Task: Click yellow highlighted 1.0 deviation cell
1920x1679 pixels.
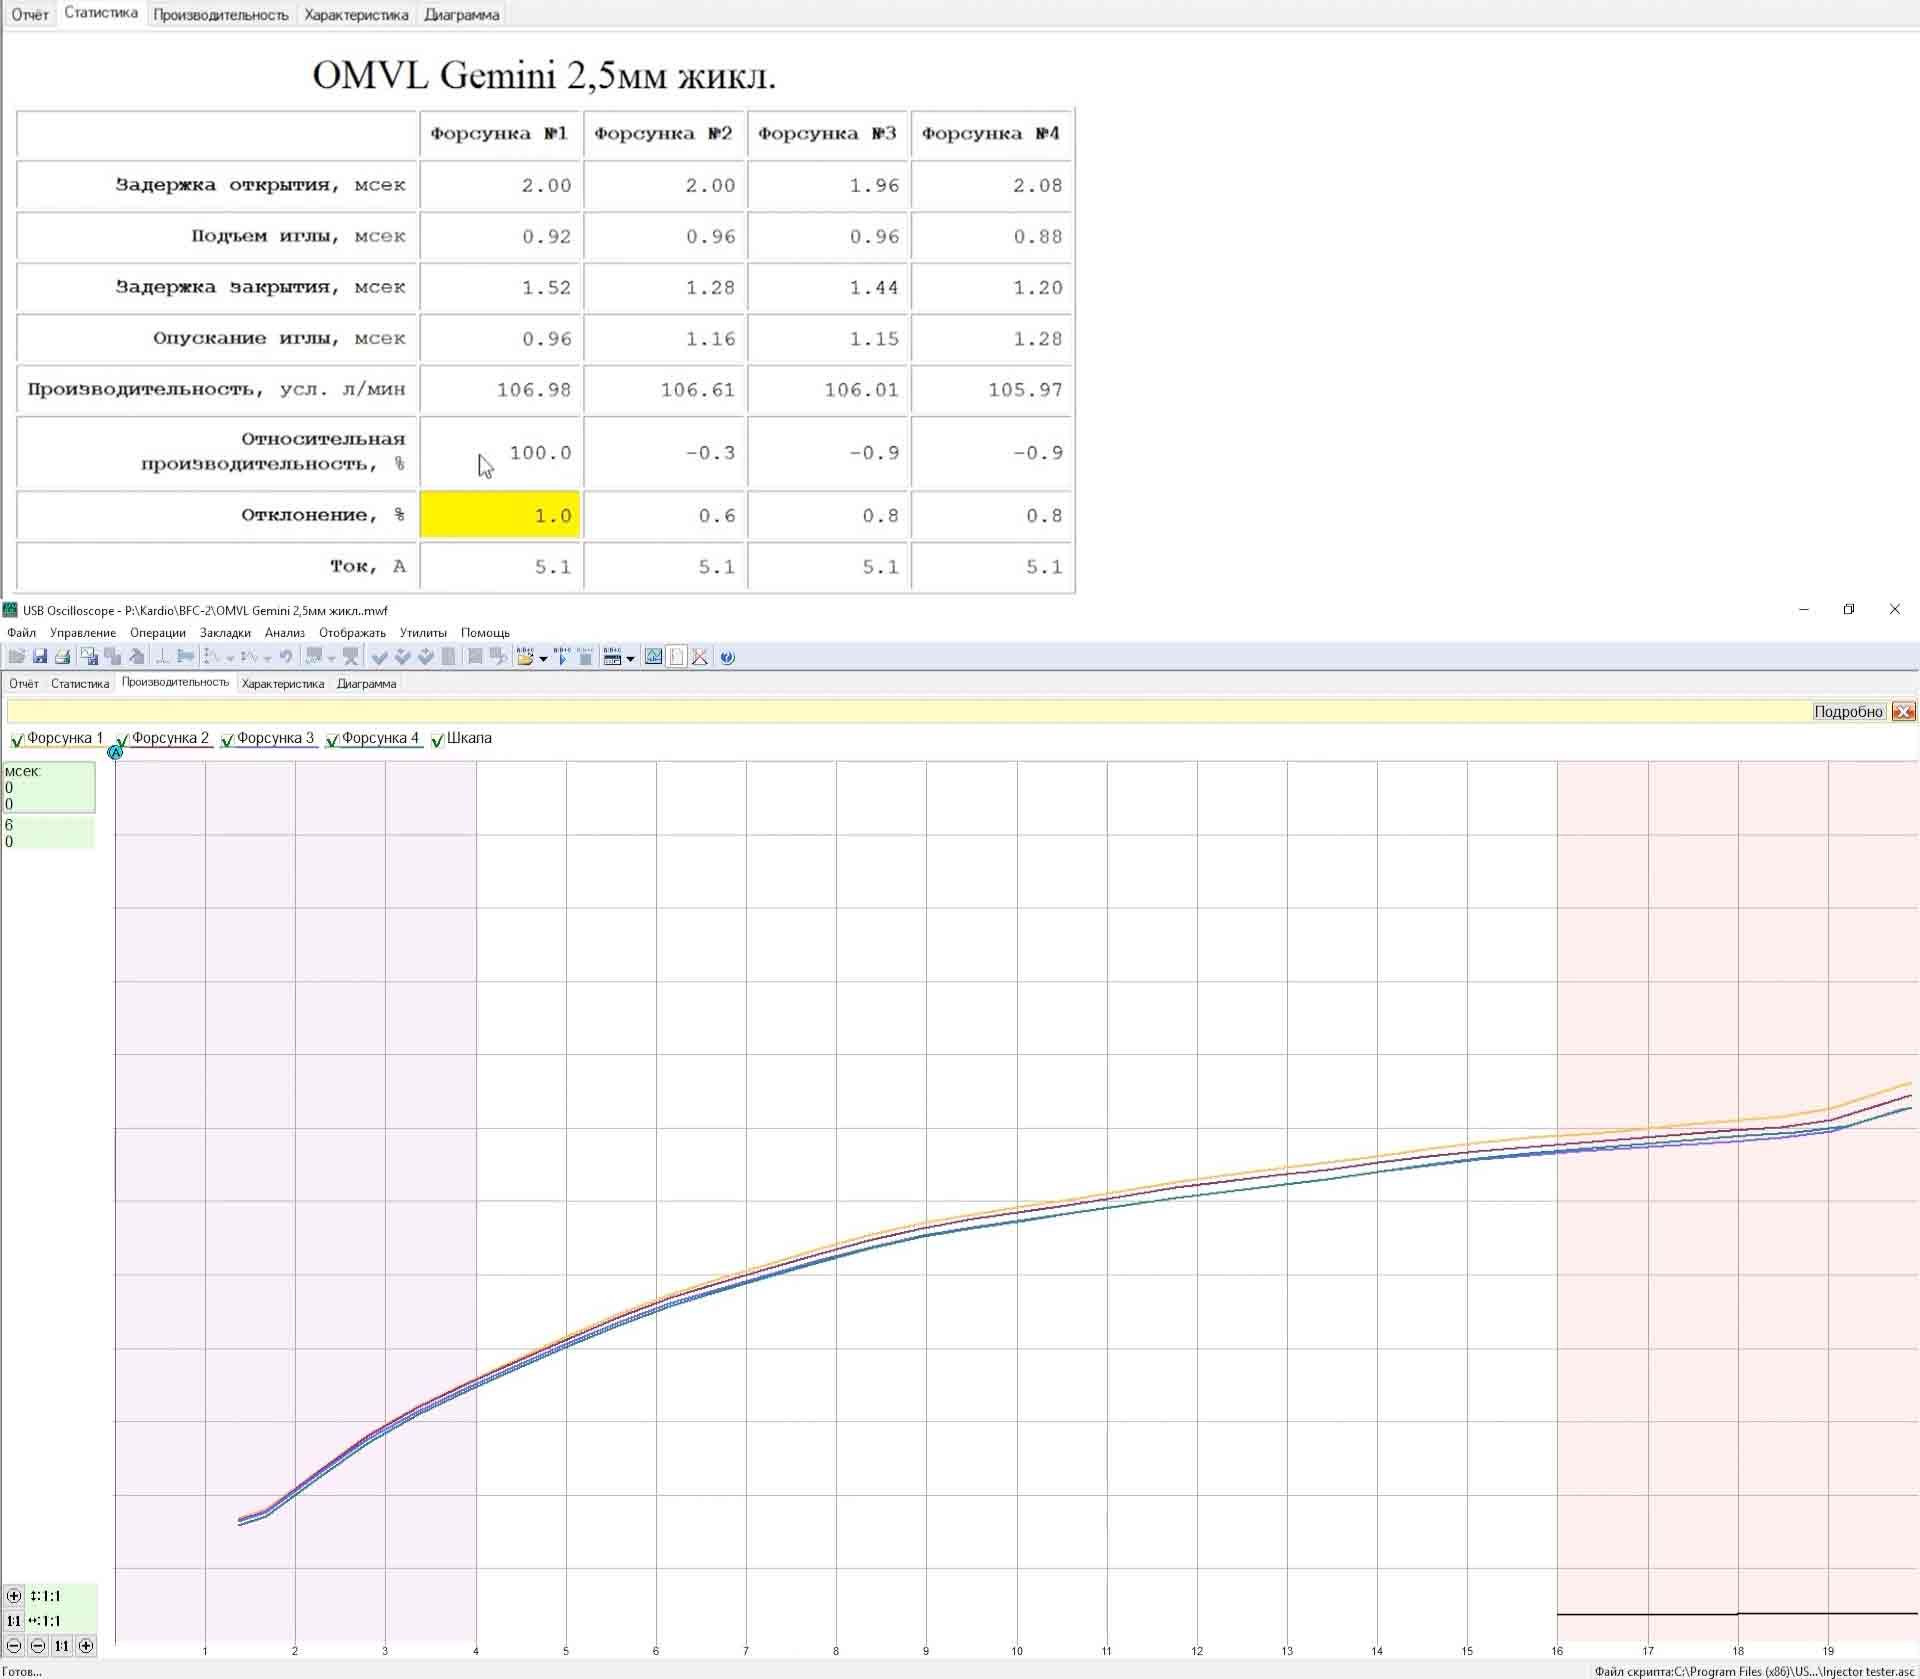Action: [500, 516]
